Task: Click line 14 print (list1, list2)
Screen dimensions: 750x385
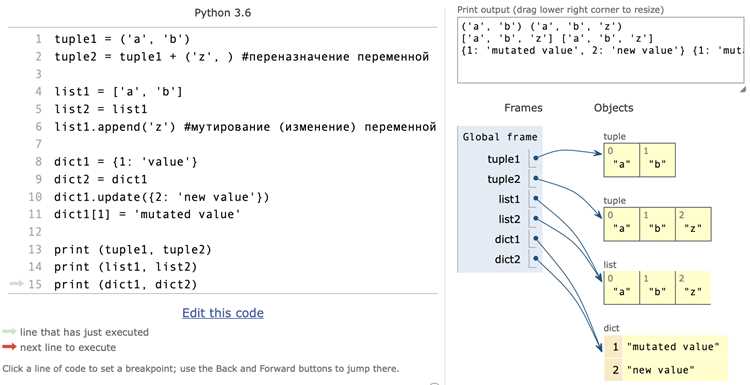Action: pos(125,267)
